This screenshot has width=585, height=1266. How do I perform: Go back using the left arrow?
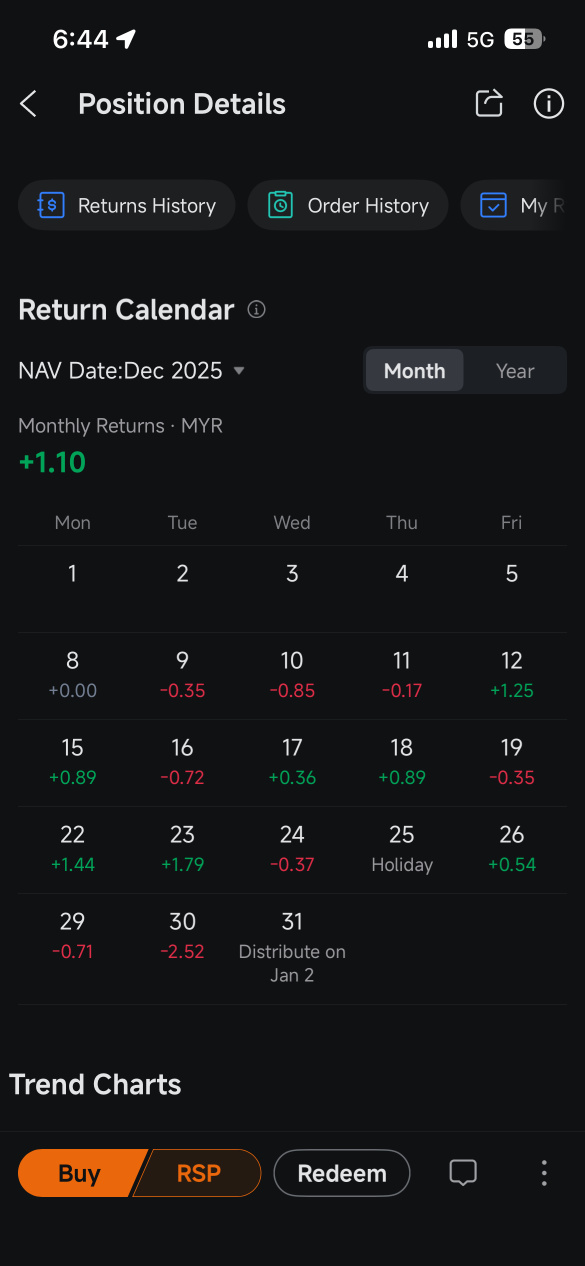coord(28,104)
